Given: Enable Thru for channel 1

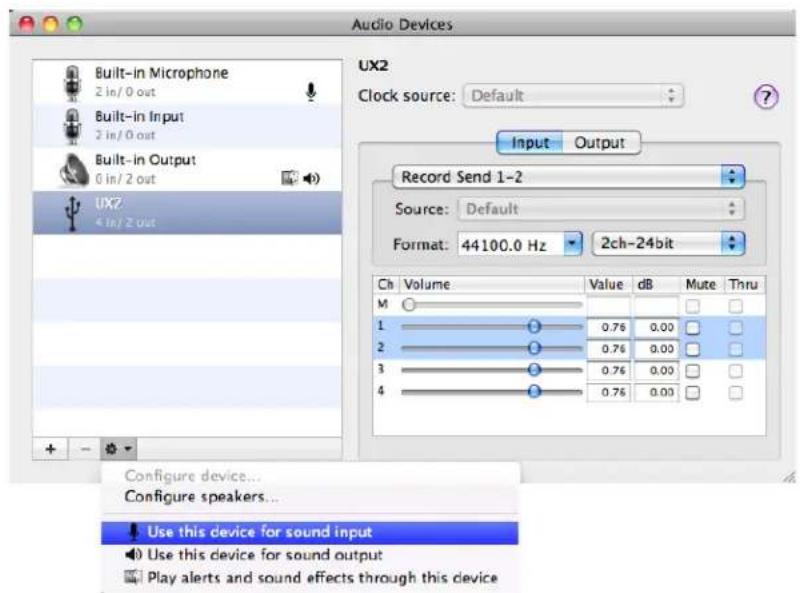Looking at the screenshot, I should pyautogui.click(x=735, y=328).
